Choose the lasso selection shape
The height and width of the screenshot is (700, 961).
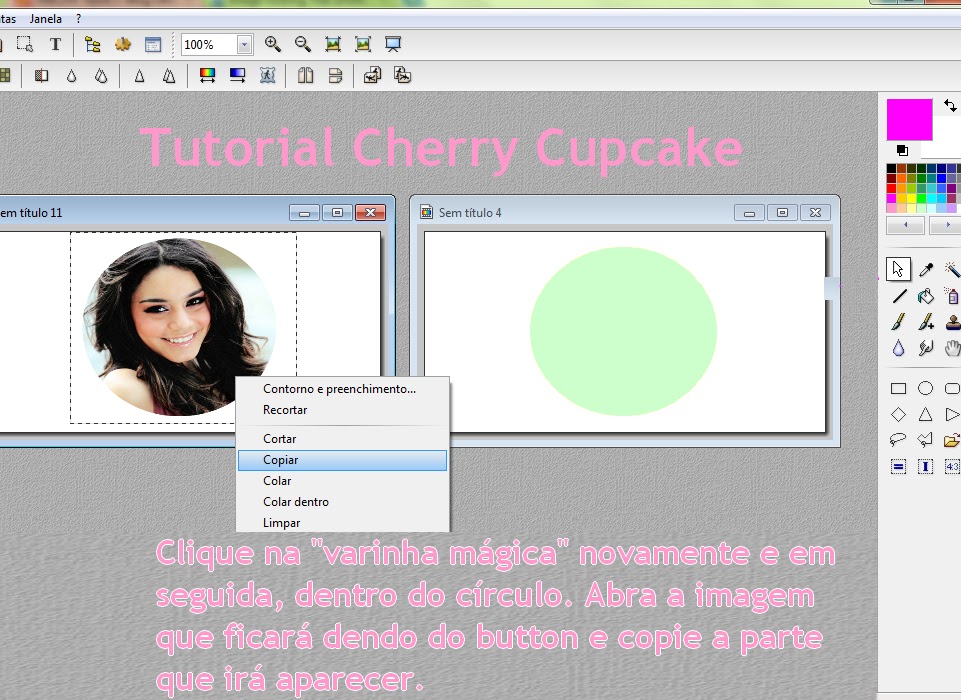898,439
